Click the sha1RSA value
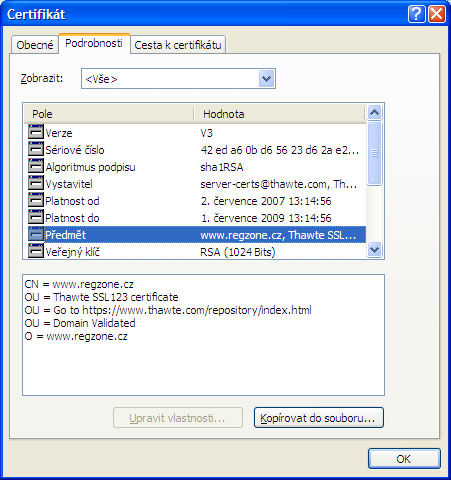 [222, 167]
